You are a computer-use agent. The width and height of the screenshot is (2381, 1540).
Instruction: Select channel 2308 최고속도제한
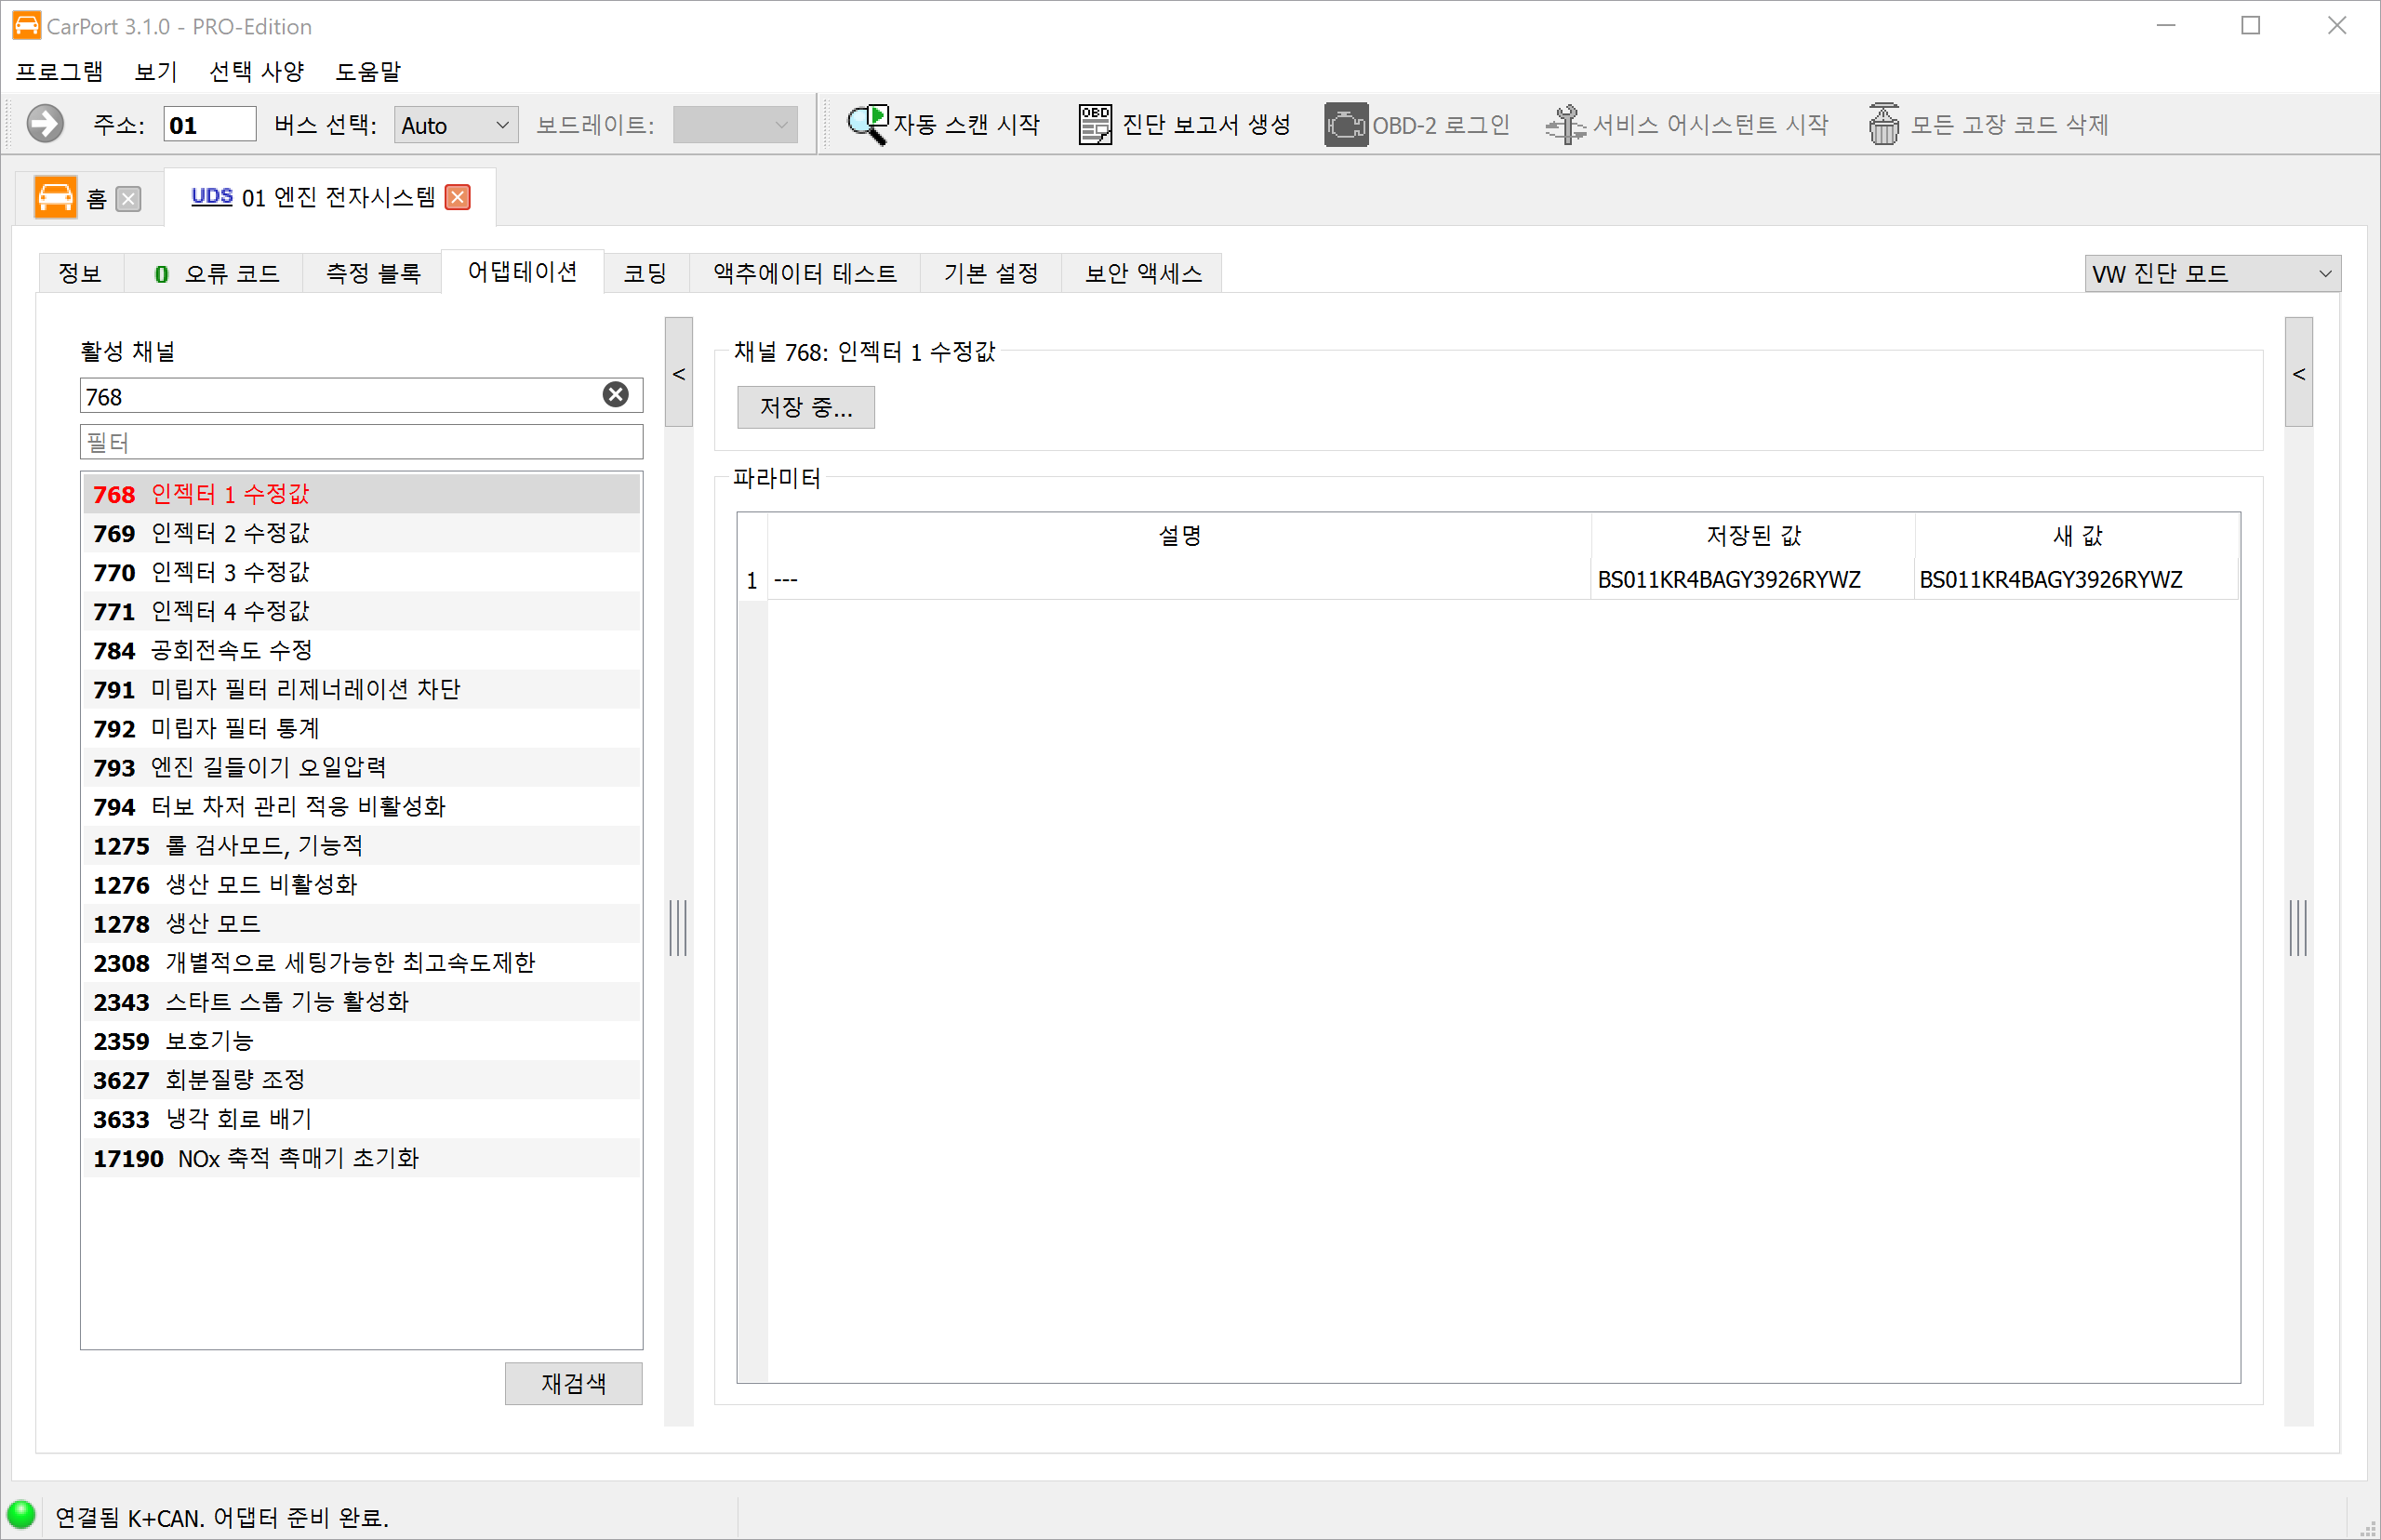361,962
